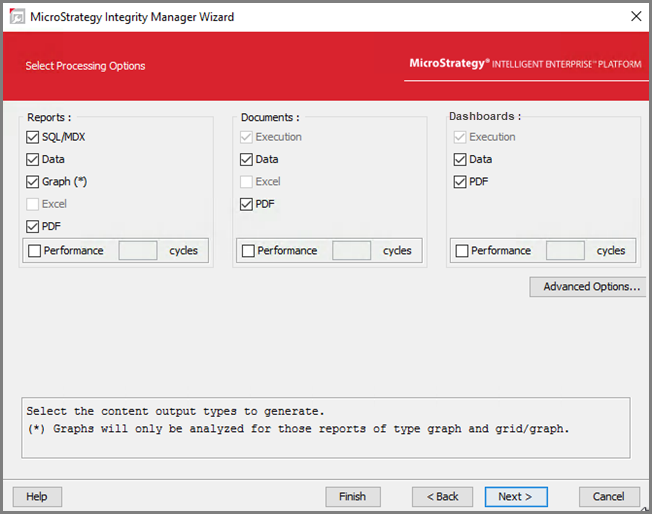Enable Performance for Dashboards
652x514 pixels.
coord(462,251)
